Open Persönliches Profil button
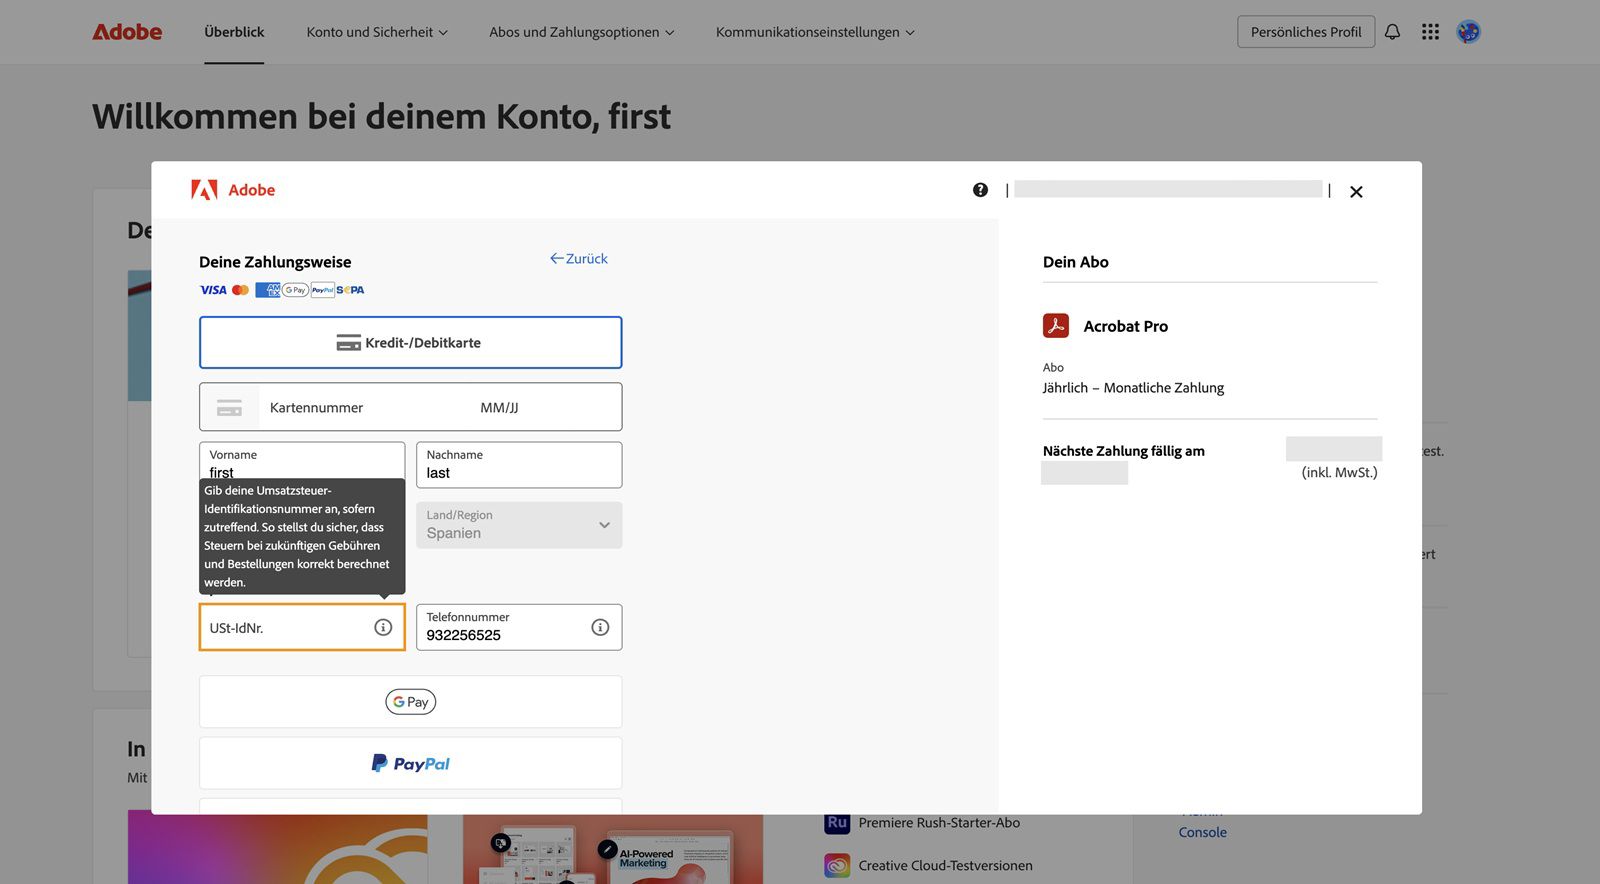The image size is (1600, 884). pos(1306,32)
